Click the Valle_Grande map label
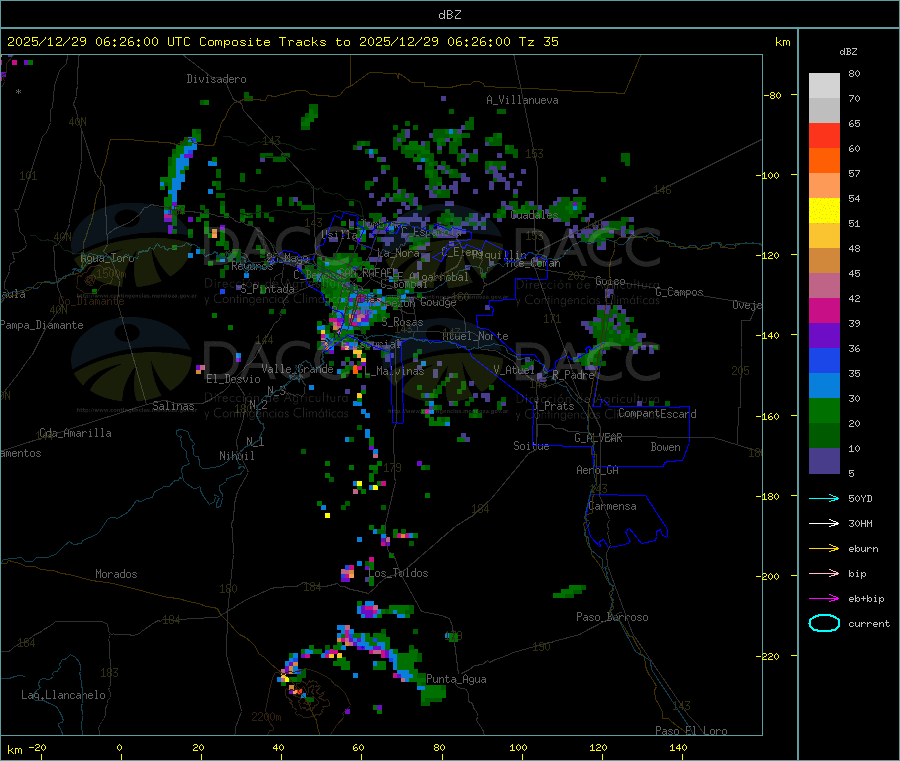This screenshot has width=900, height=761. click(x=297, y=369)
